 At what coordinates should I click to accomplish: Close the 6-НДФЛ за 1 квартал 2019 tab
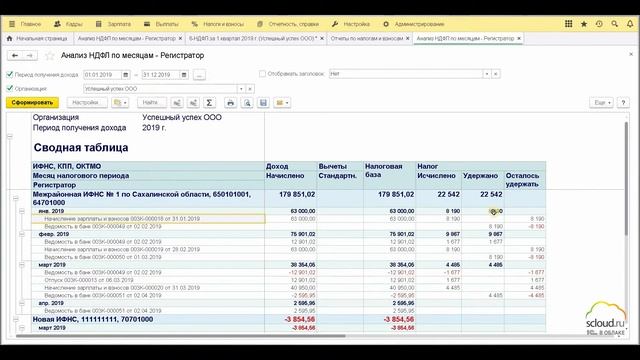322,38
